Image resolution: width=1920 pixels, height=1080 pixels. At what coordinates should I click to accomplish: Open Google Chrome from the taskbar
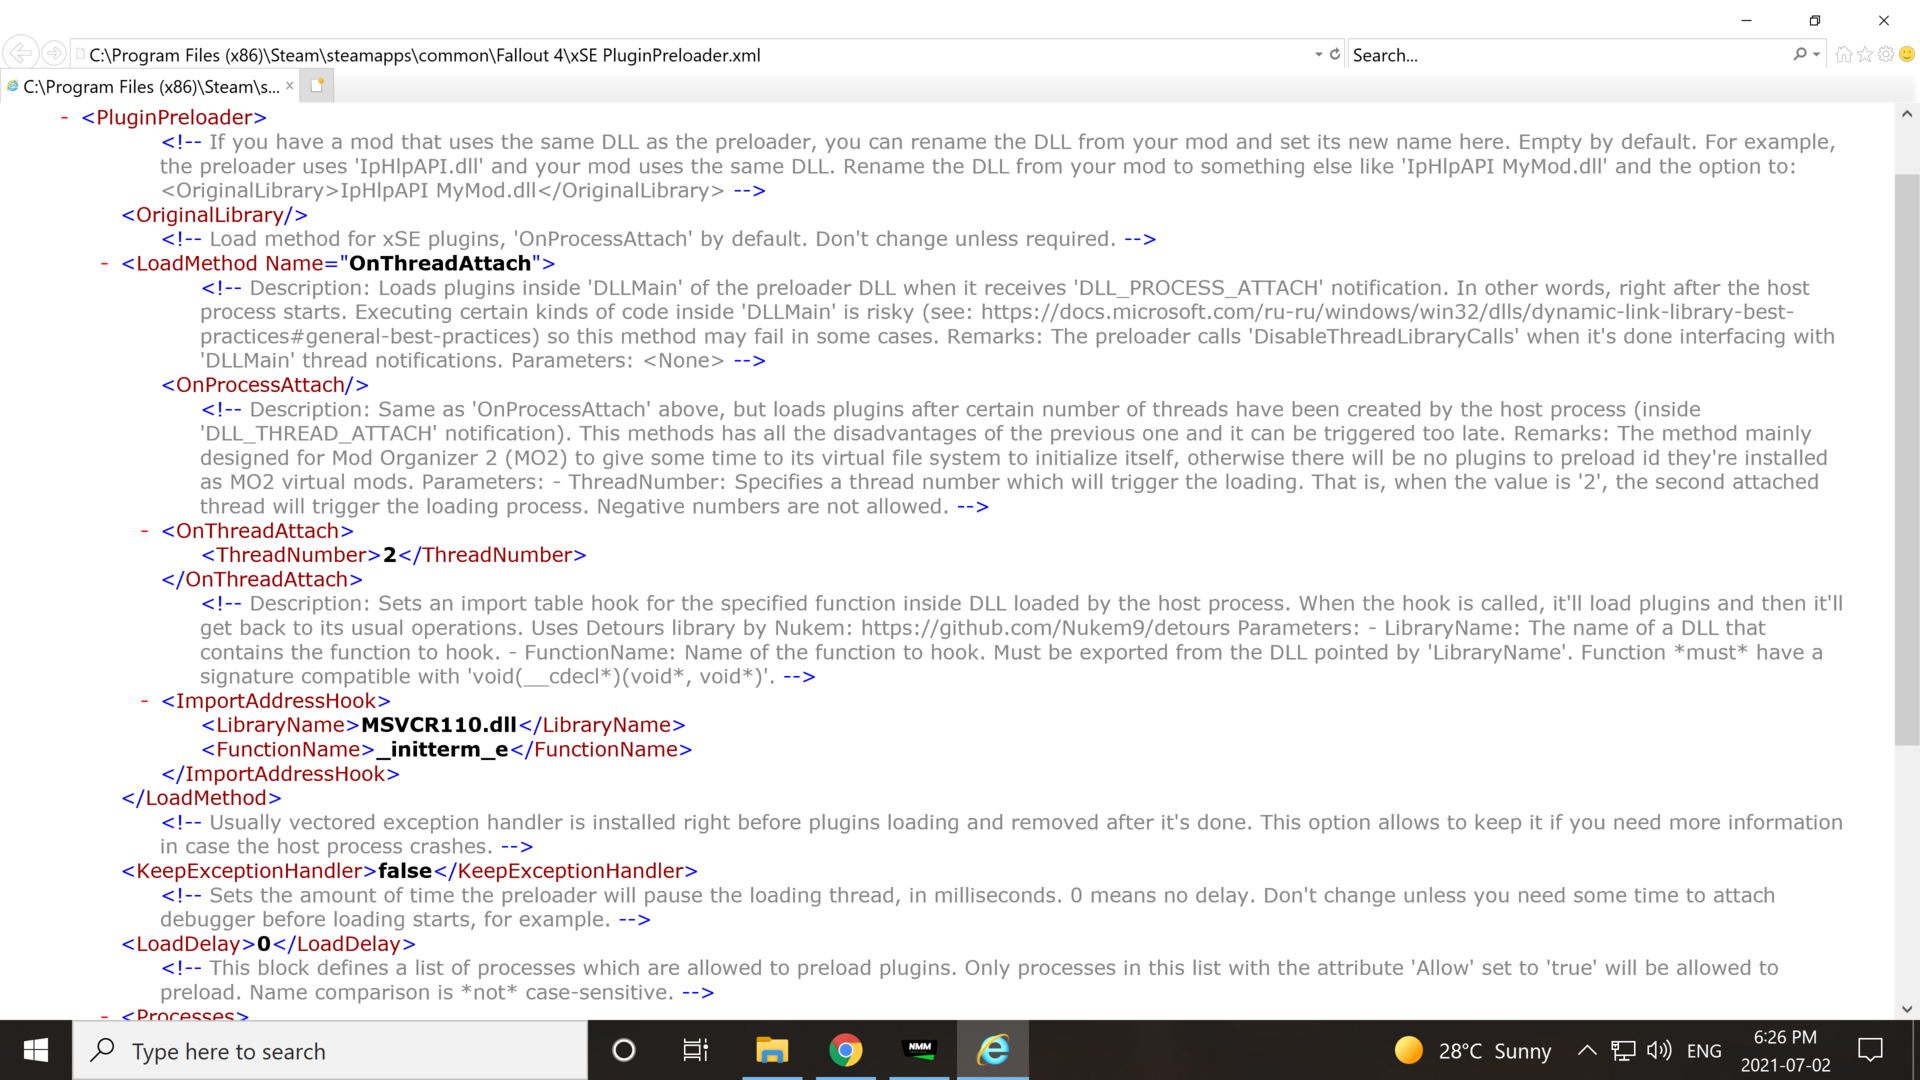point(846,1050)
